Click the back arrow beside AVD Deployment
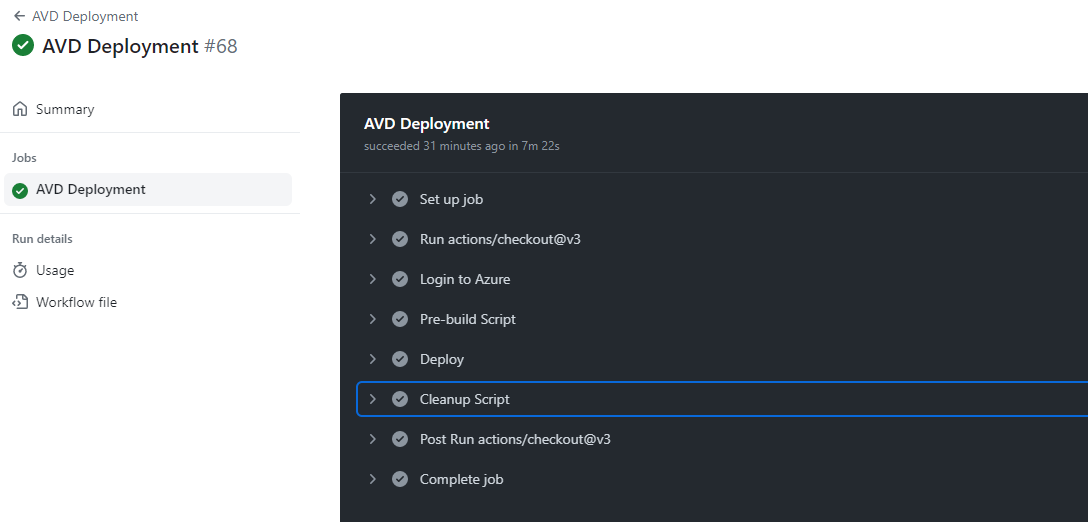 tap(20, 17)
